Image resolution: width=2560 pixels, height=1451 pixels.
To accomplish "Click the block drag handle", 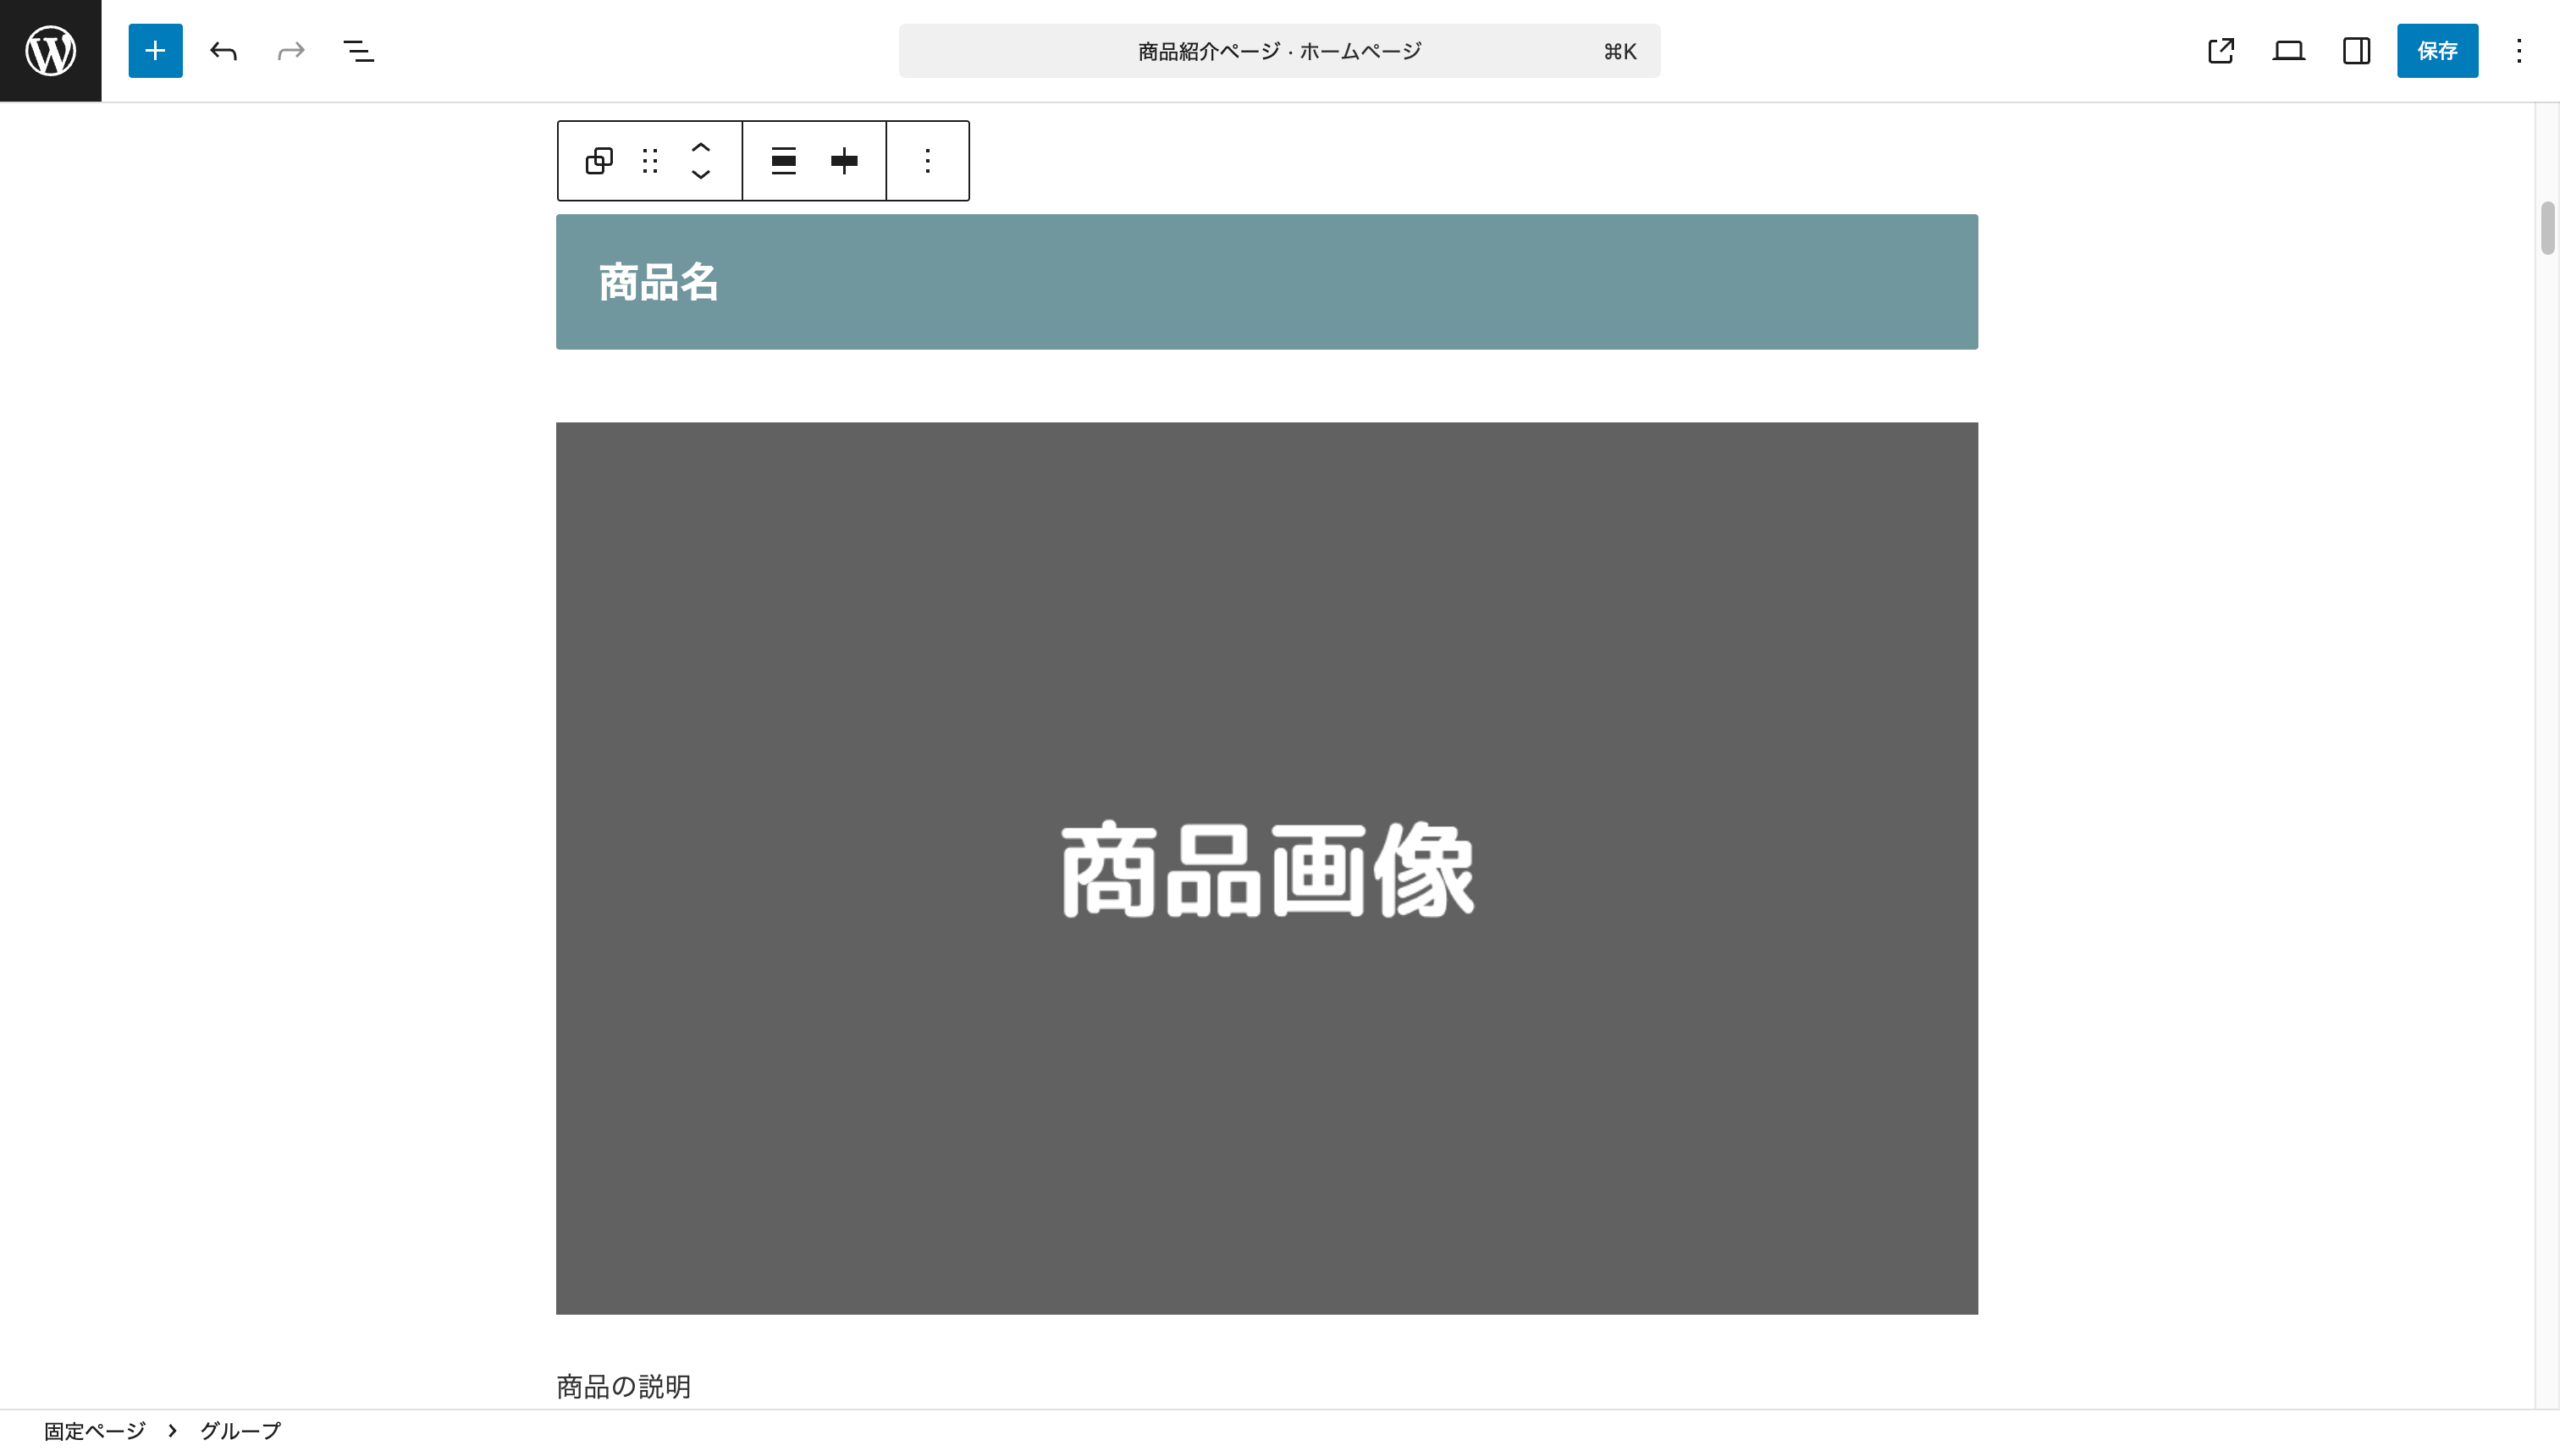I will point(650,160).
